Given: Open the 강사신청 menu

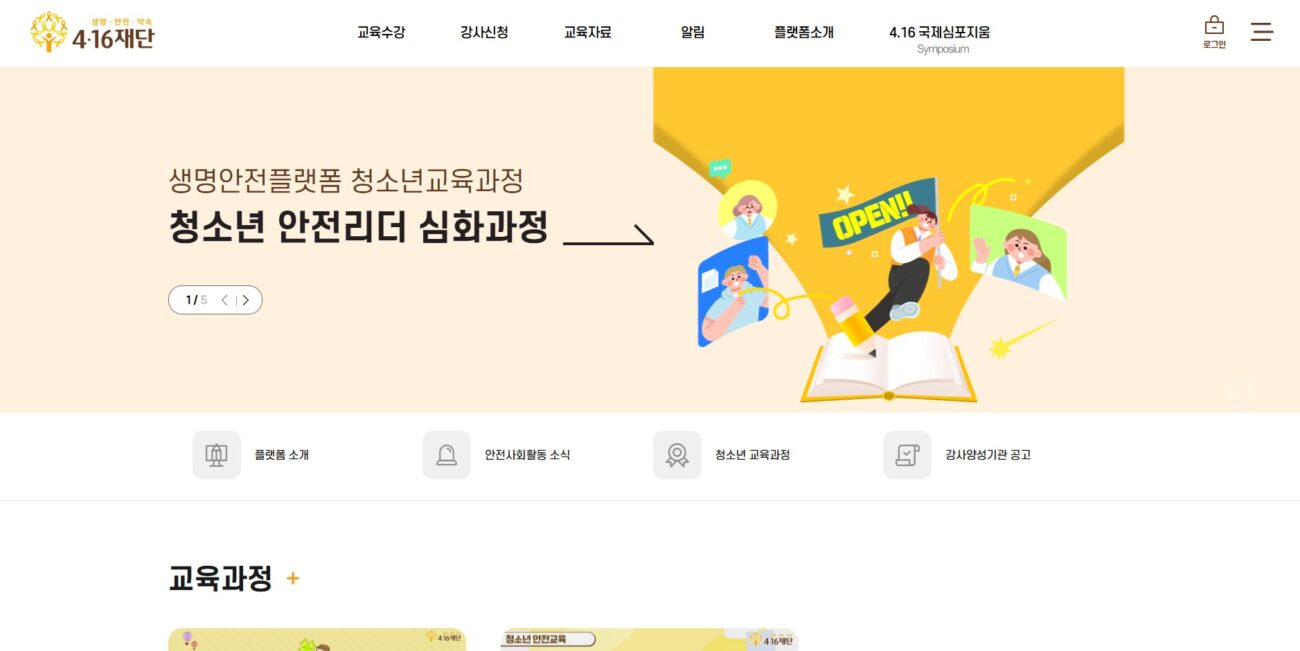Looking at the screenshot, I should pyautogui.click(x=484, y=32).
